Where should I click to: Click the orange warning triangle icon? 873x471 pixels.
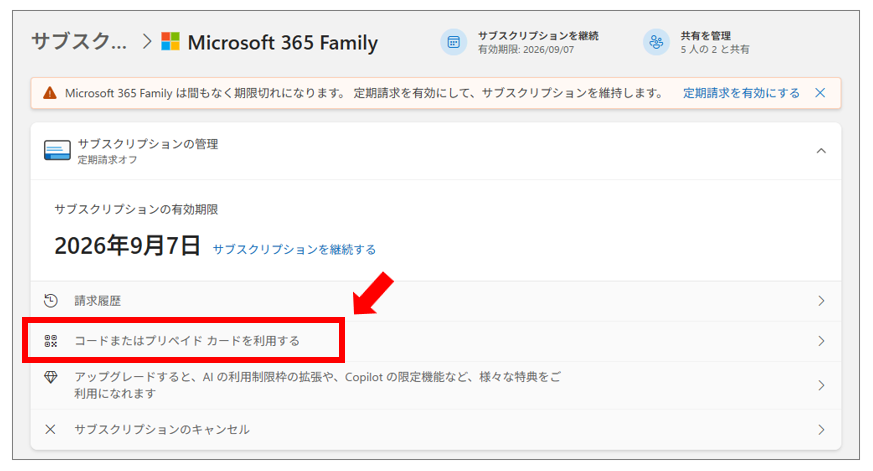[50, 93]
